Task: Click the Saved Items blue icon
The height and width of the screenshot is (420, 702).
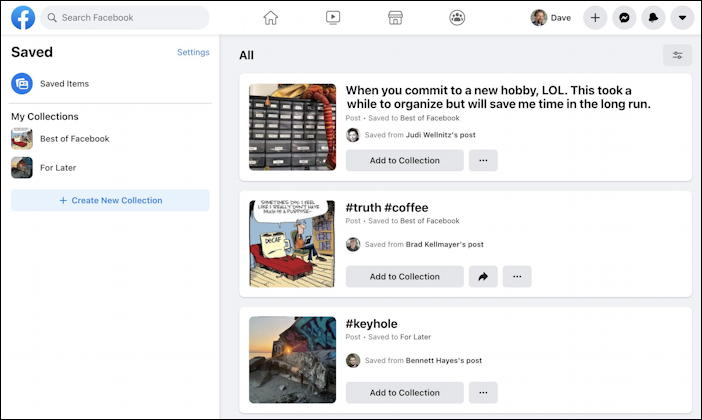Action: [x=22, y=84]
